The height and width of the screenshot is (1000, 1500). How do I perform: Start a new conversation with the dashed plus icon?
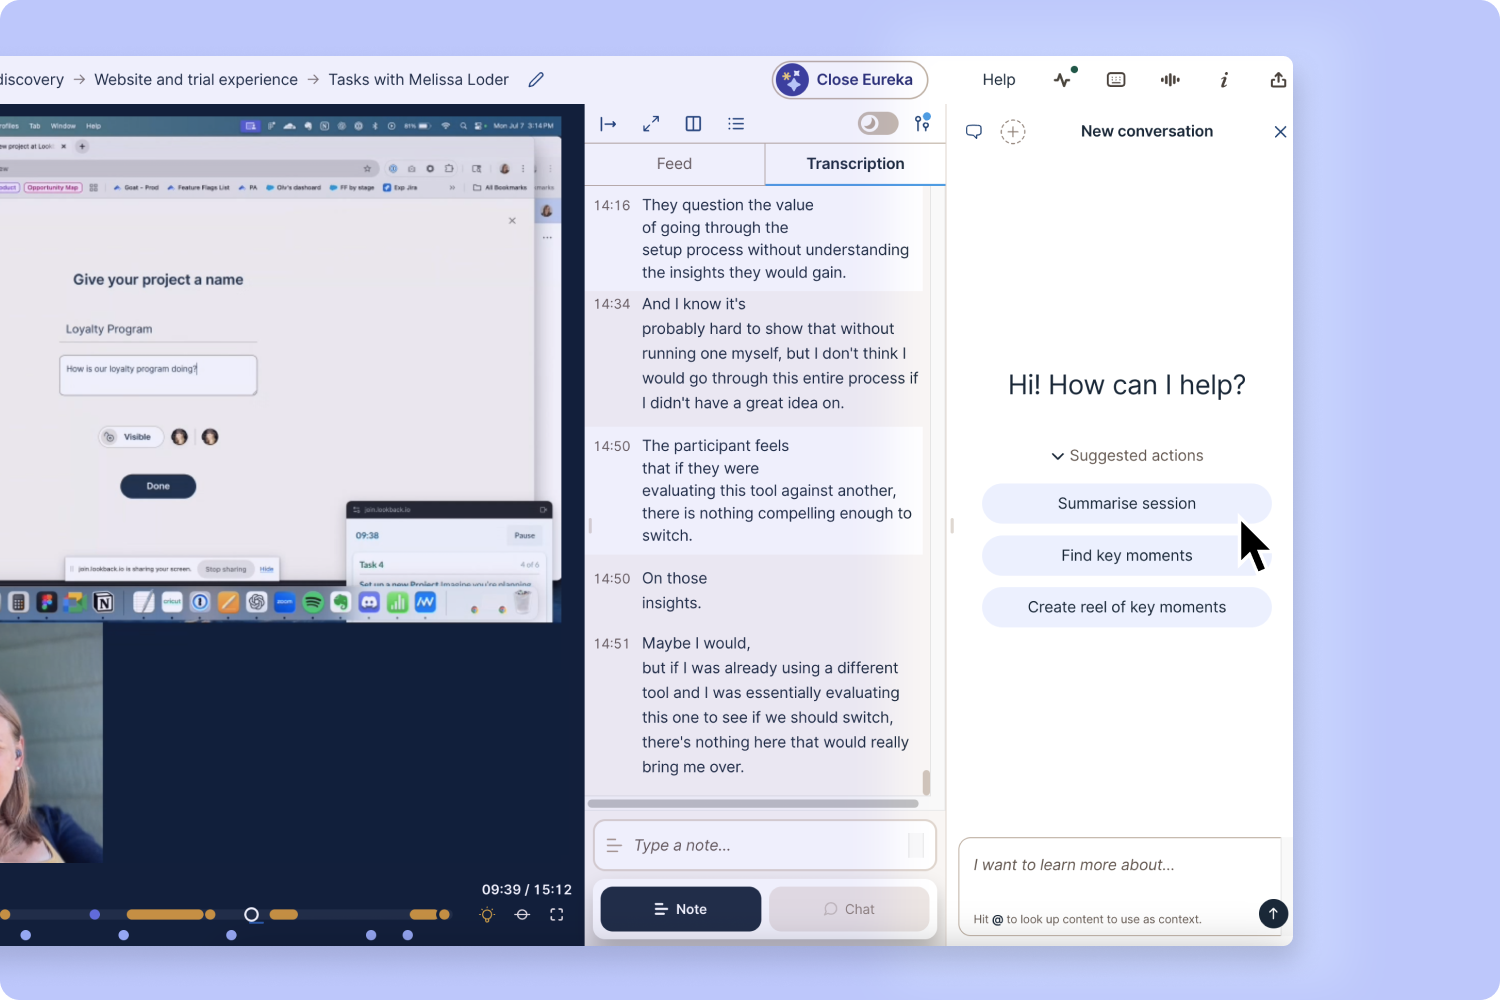[1013, 132]
